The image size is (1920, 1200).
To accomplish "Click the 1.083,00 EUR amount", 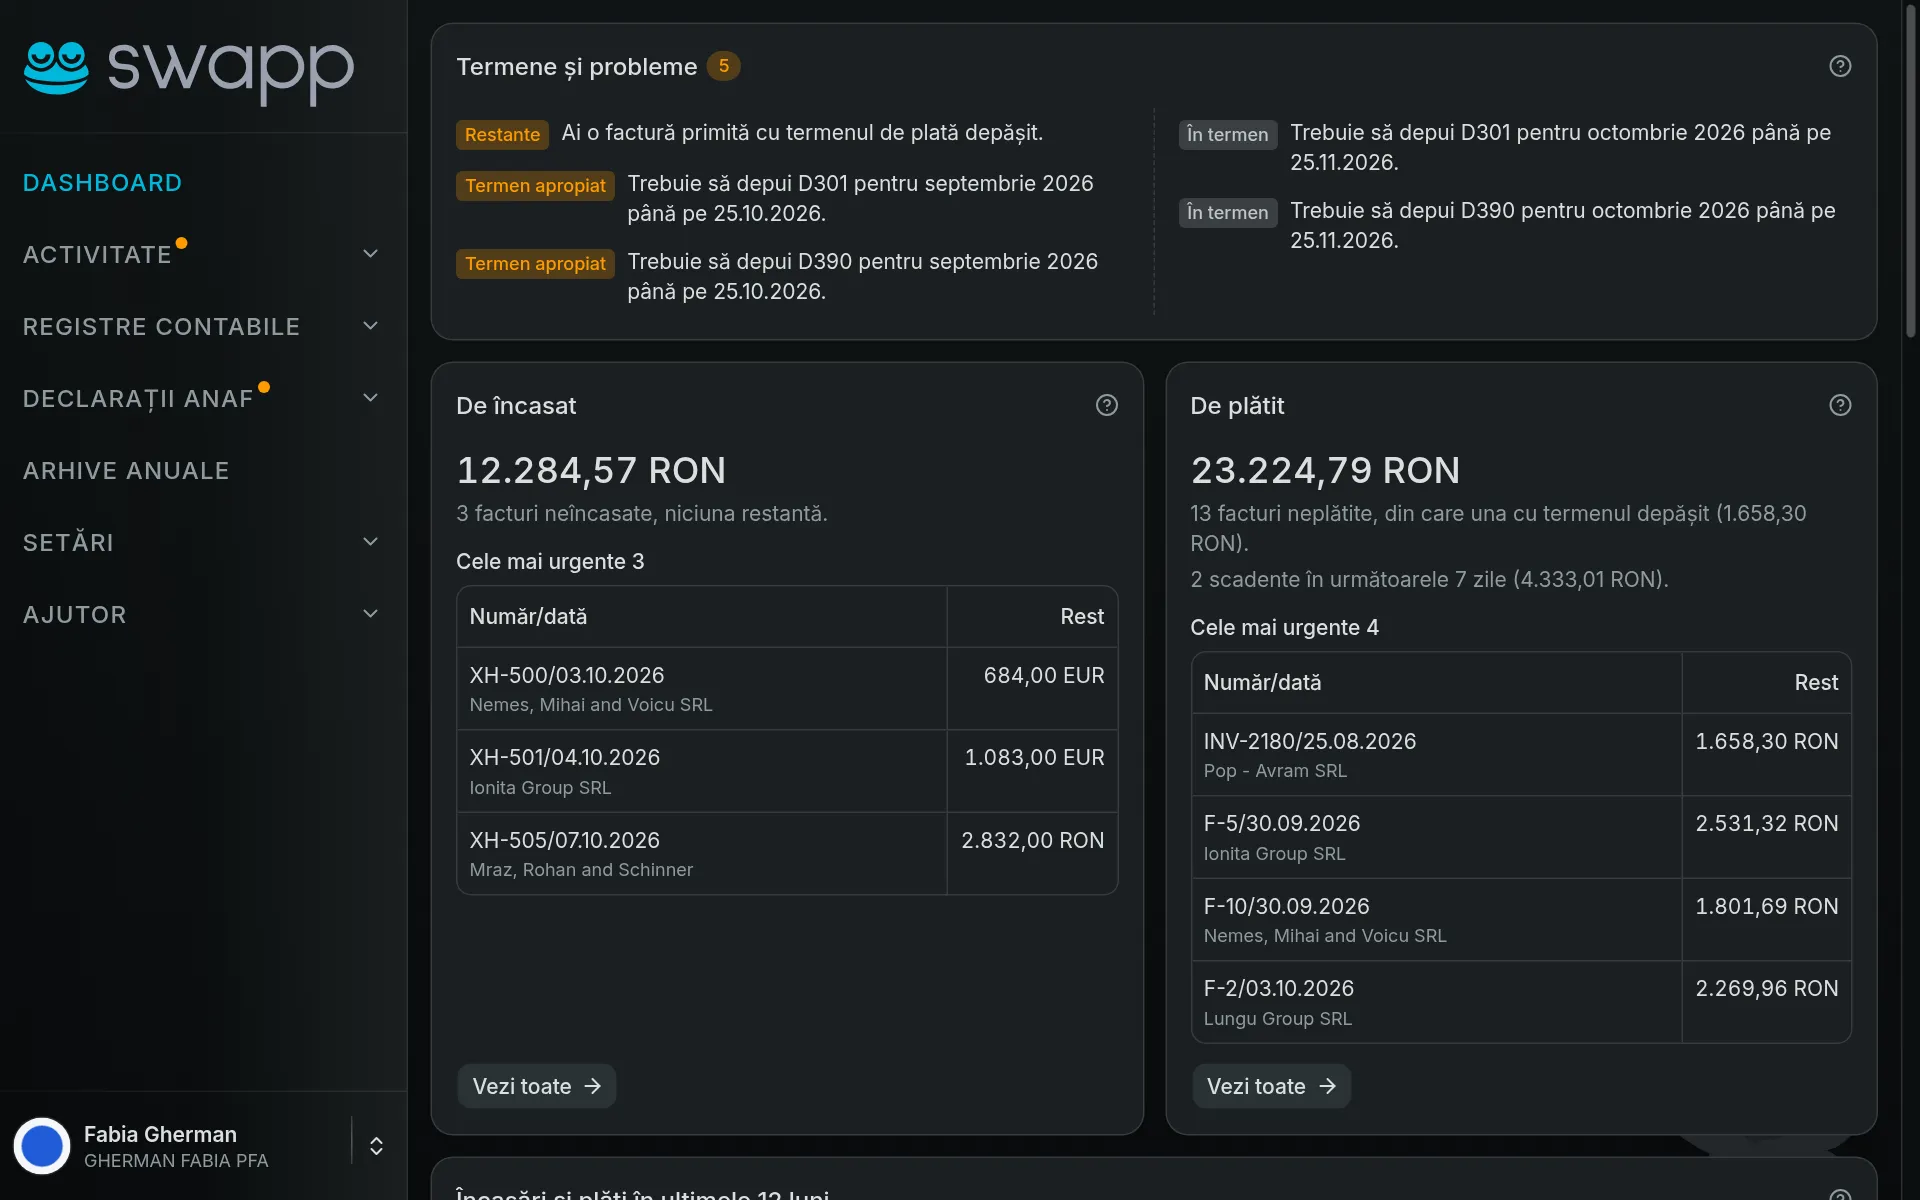I will pos(1034,758).
